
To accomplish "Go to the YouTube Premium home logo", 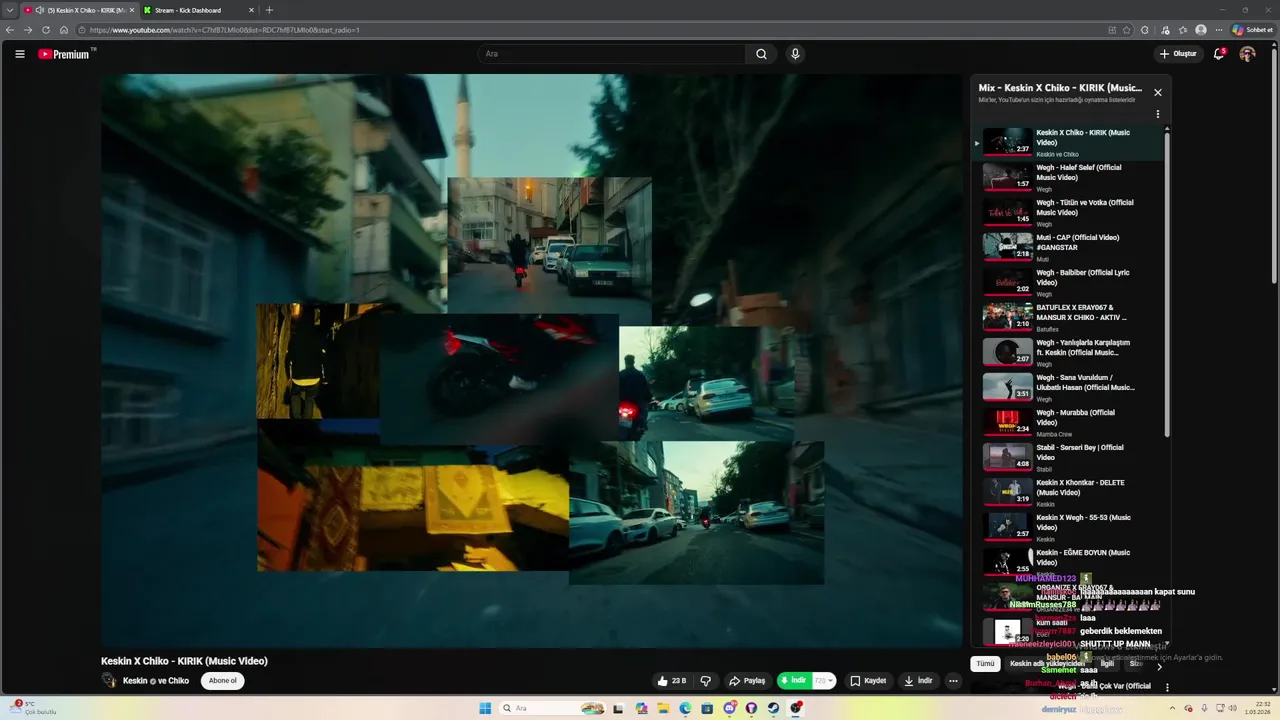I will tap(66, 54).
